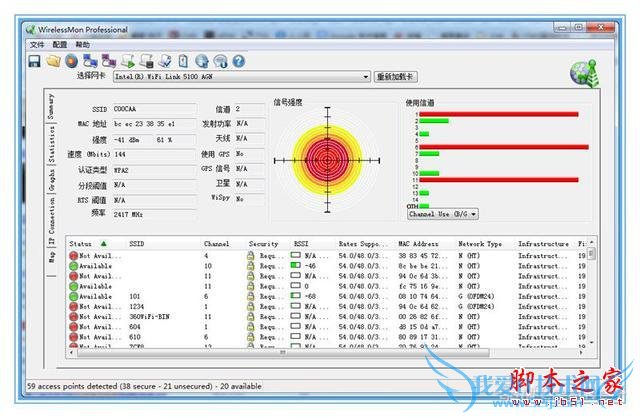Switch to the Summary side tab

tap(51, 106)
